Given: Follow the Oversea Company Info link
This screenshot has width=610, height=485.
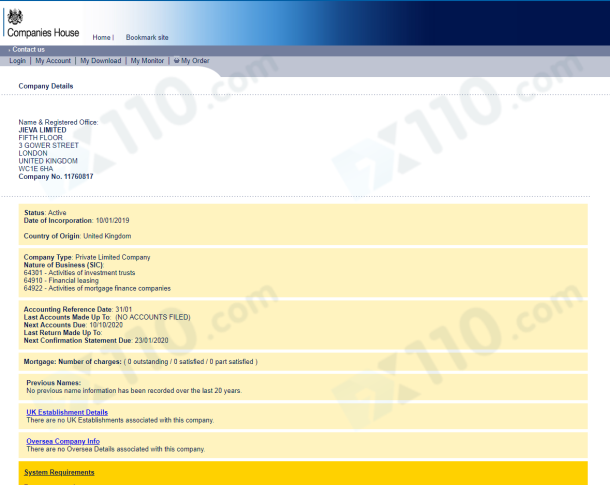Looking at the screenshot, I should coord(63,441).
